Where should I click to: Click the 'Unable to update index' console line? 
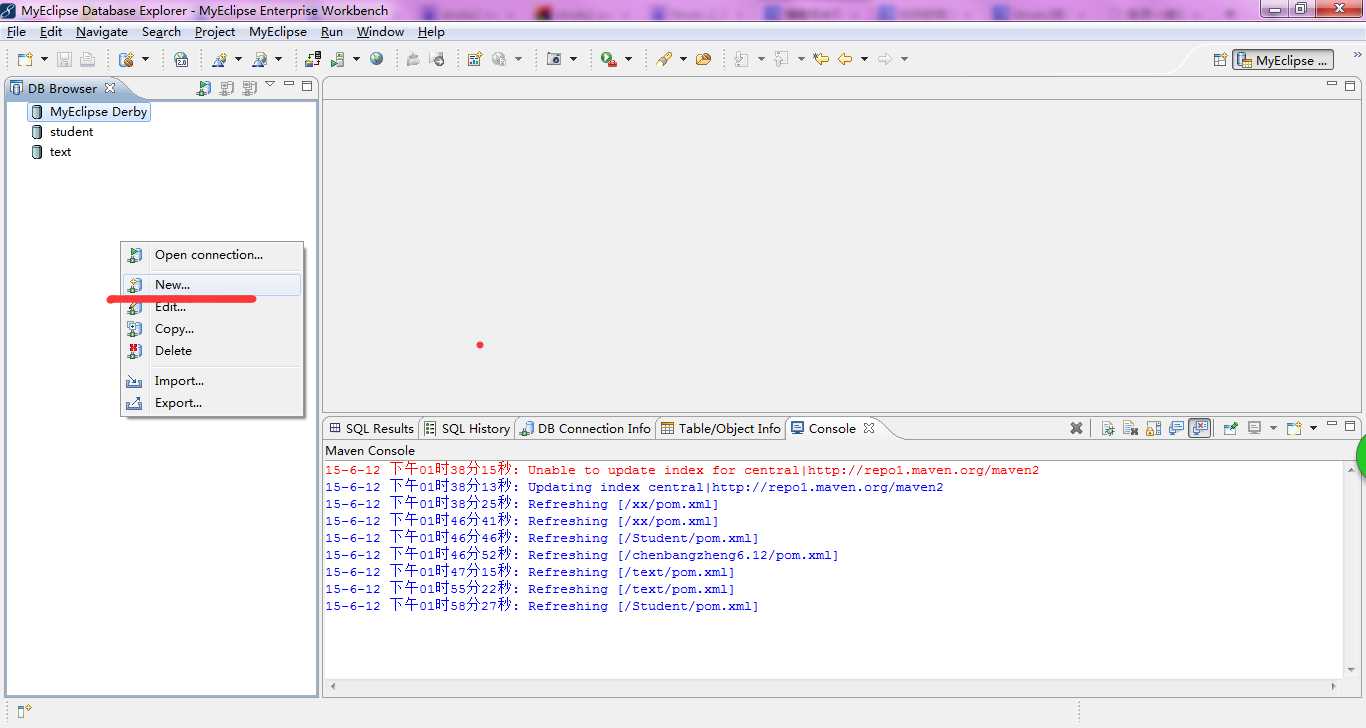point(682,470)
